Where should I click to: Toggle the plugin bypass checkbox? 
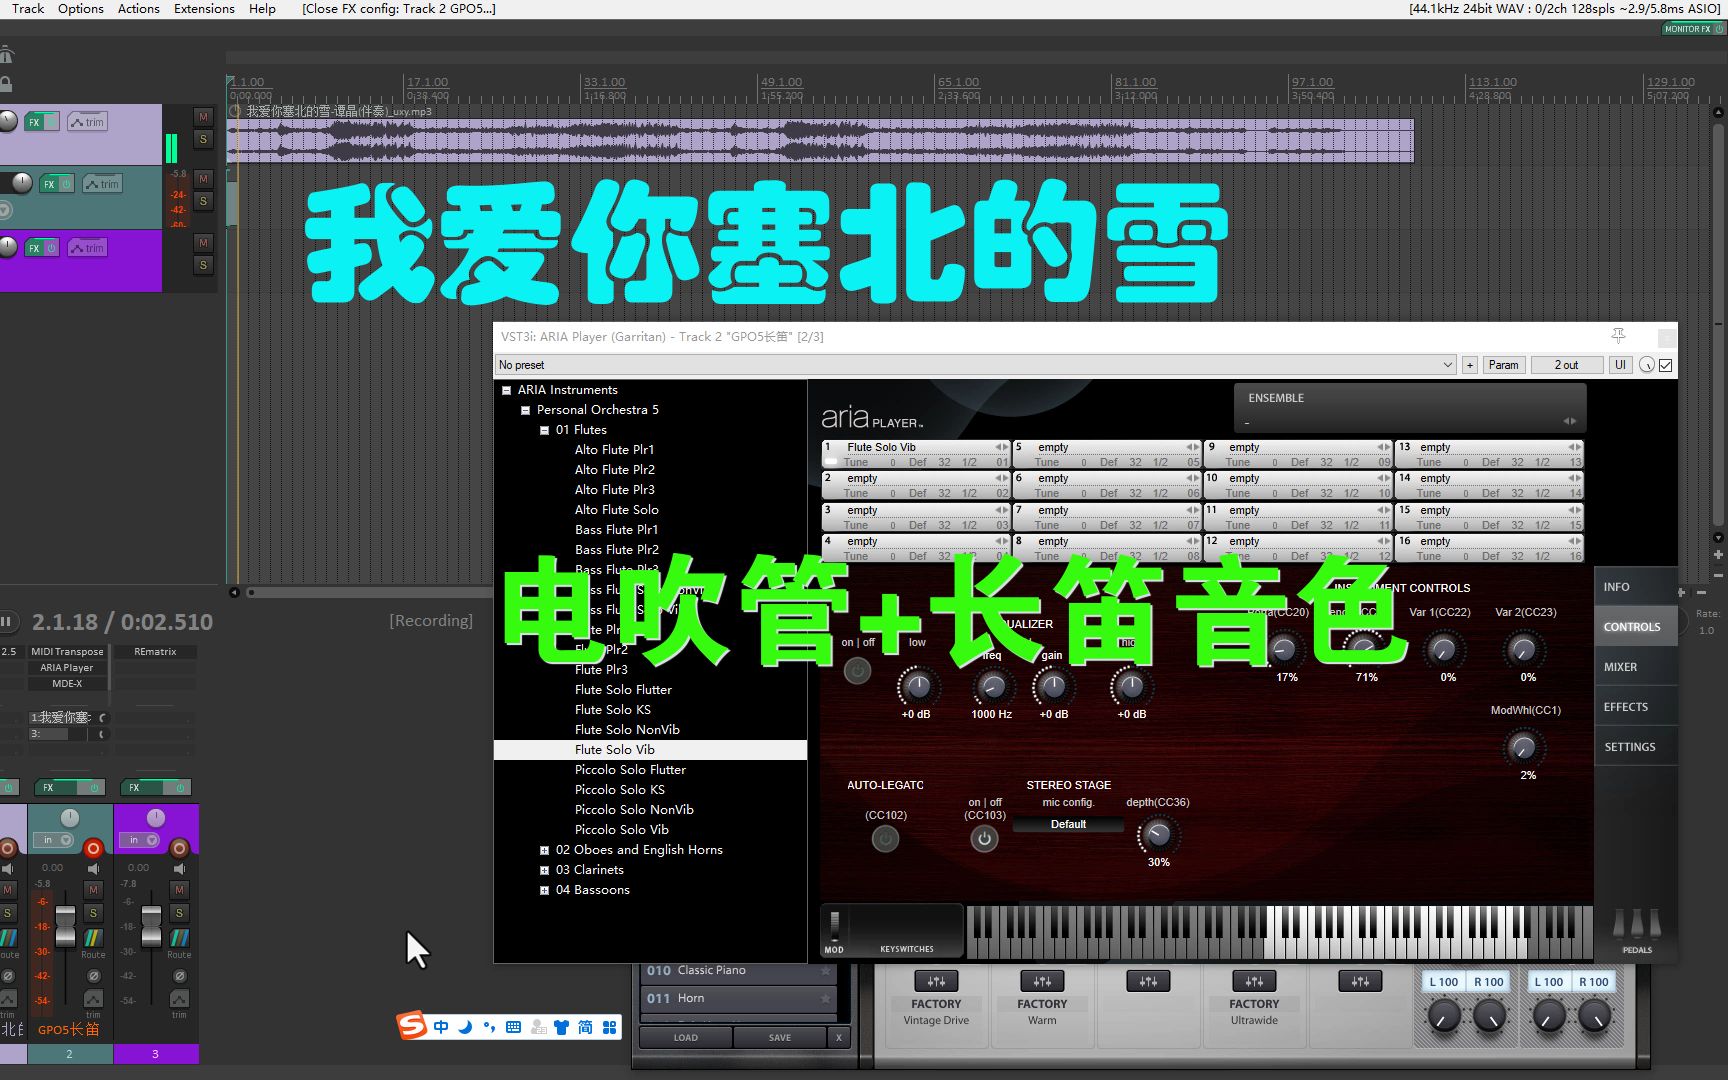pyautogui.click(x=1666, y=365)
